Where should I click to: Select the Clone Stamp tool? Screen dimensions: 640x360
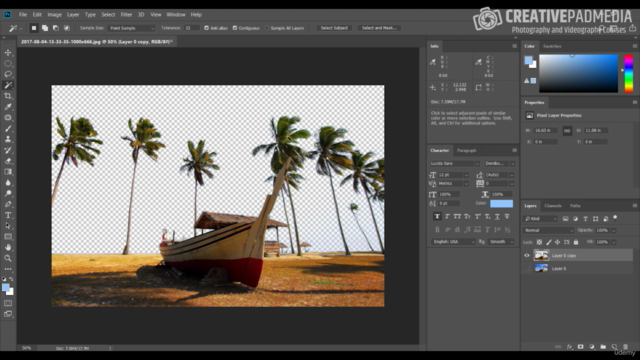tap(8, 139)
